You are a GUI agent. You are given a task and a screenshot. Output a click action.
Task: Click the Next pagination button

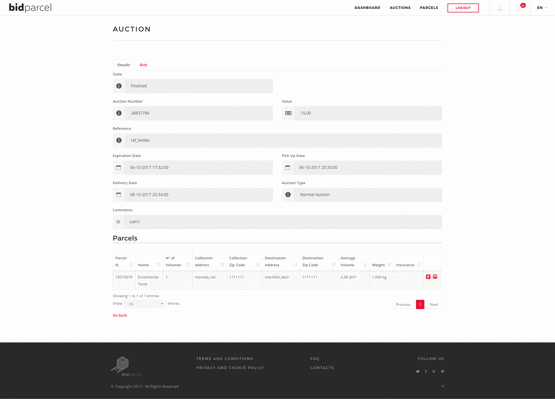point(434,304)
